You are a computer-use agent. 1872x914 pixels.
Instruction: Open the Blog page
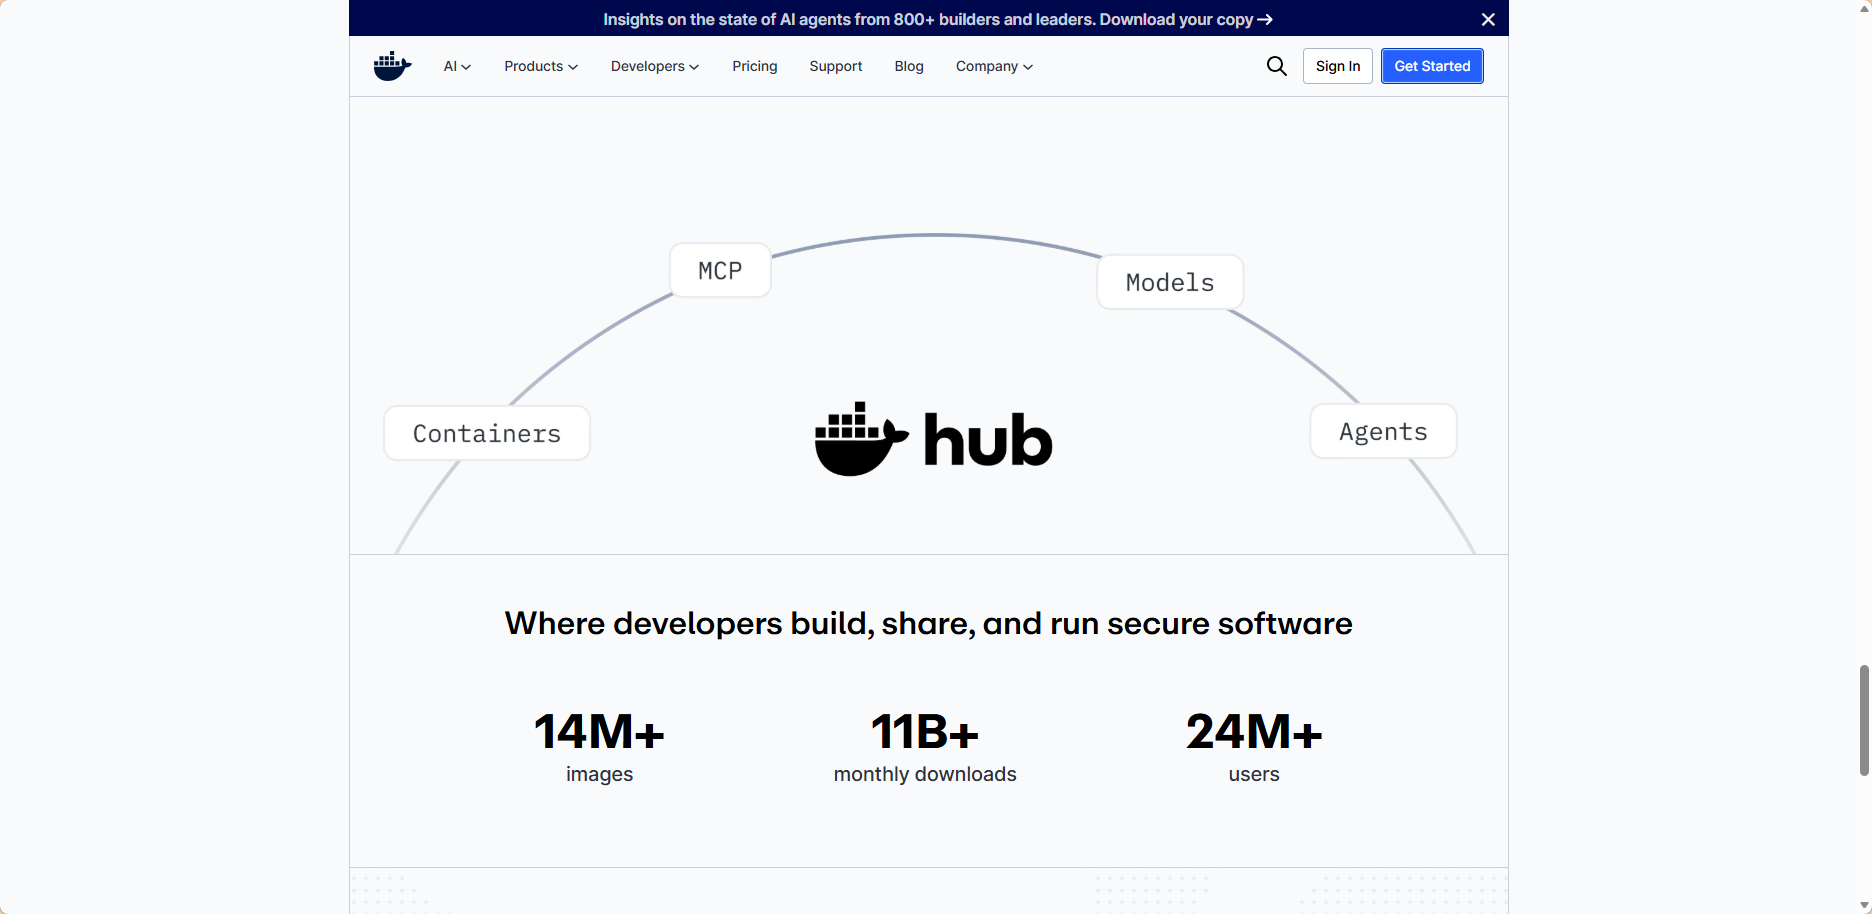(x=909, y=66)
